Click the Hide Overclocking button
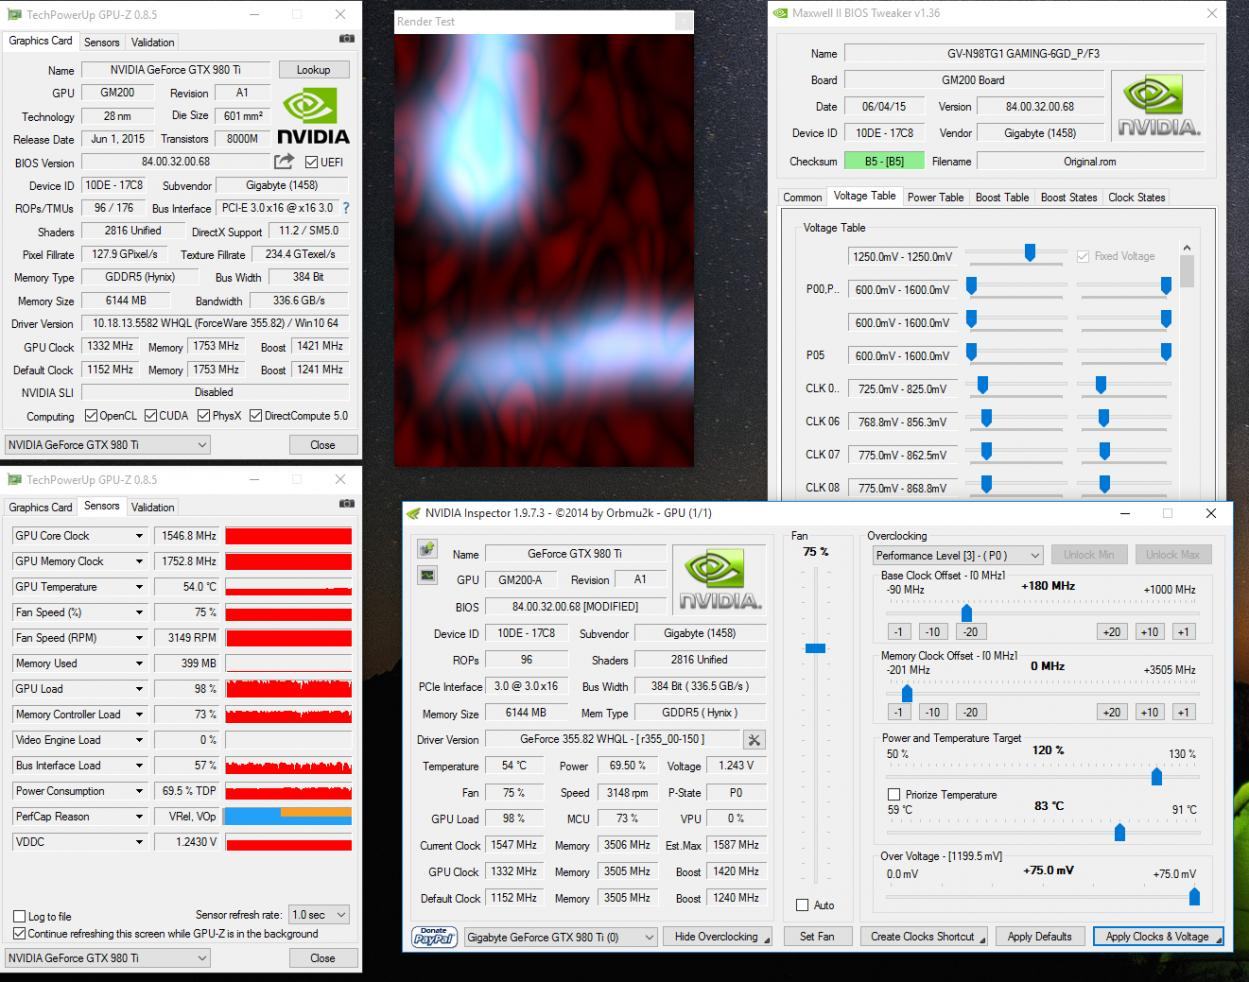 click(719, 937)
